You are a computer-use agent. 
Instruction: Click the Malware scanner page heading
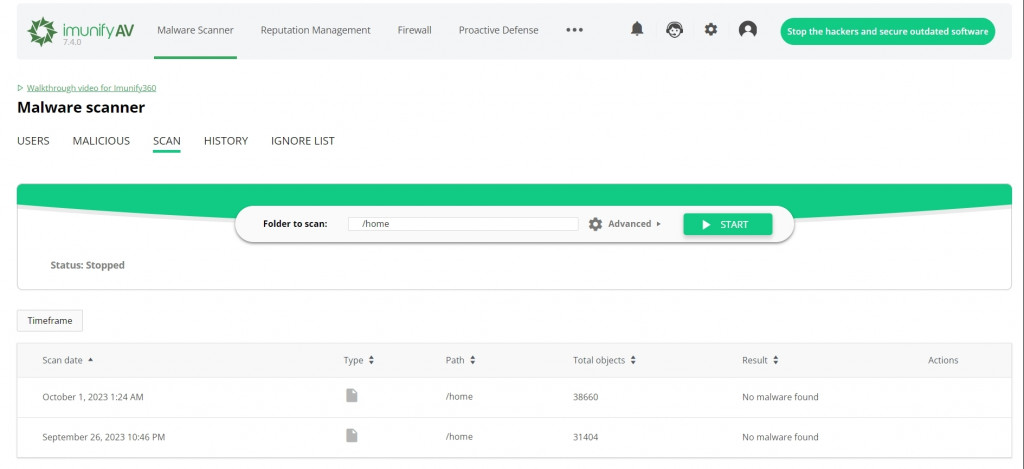(x=81, y=107)
